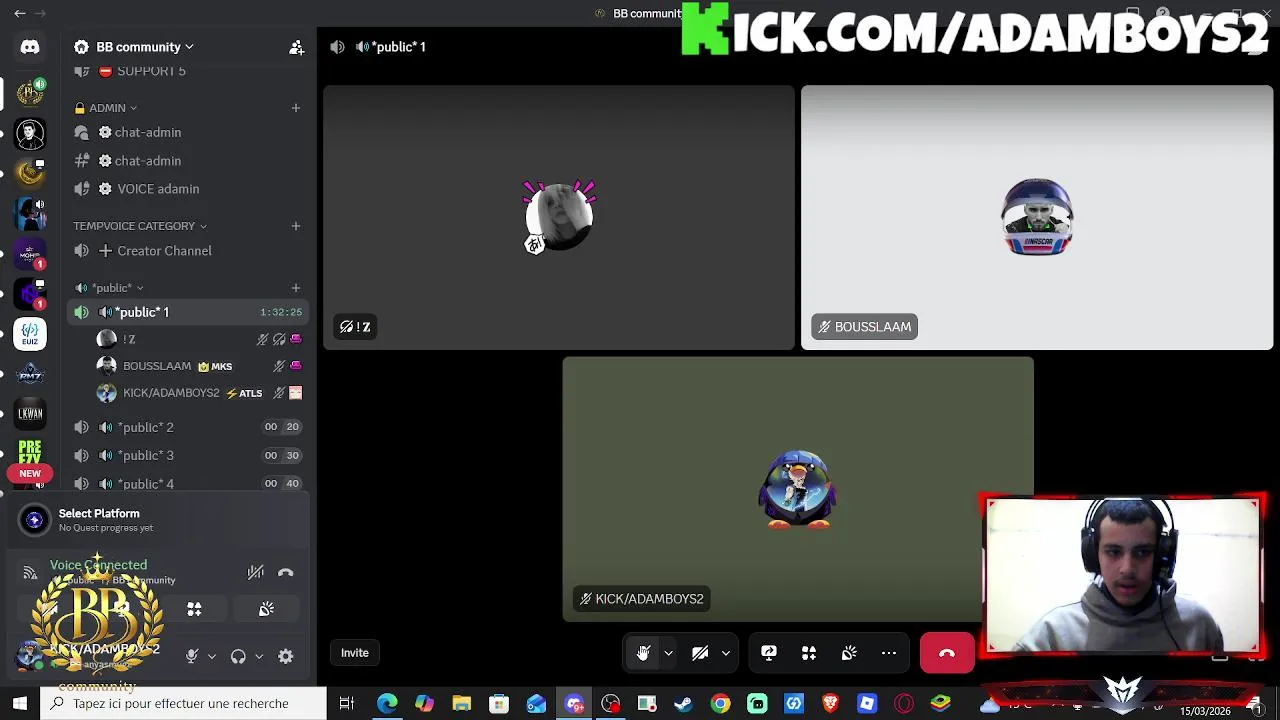1280x720 pixels.
Task: Open Microsoft Edge from the taskbar
Action: [x=387, y=704]
